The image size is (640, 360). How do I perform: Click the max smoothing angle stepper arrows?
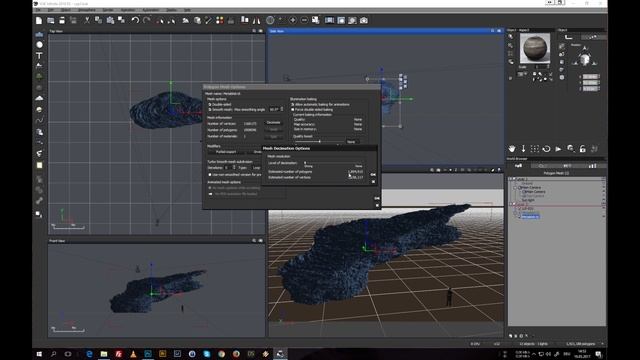(x=282, y=109)
